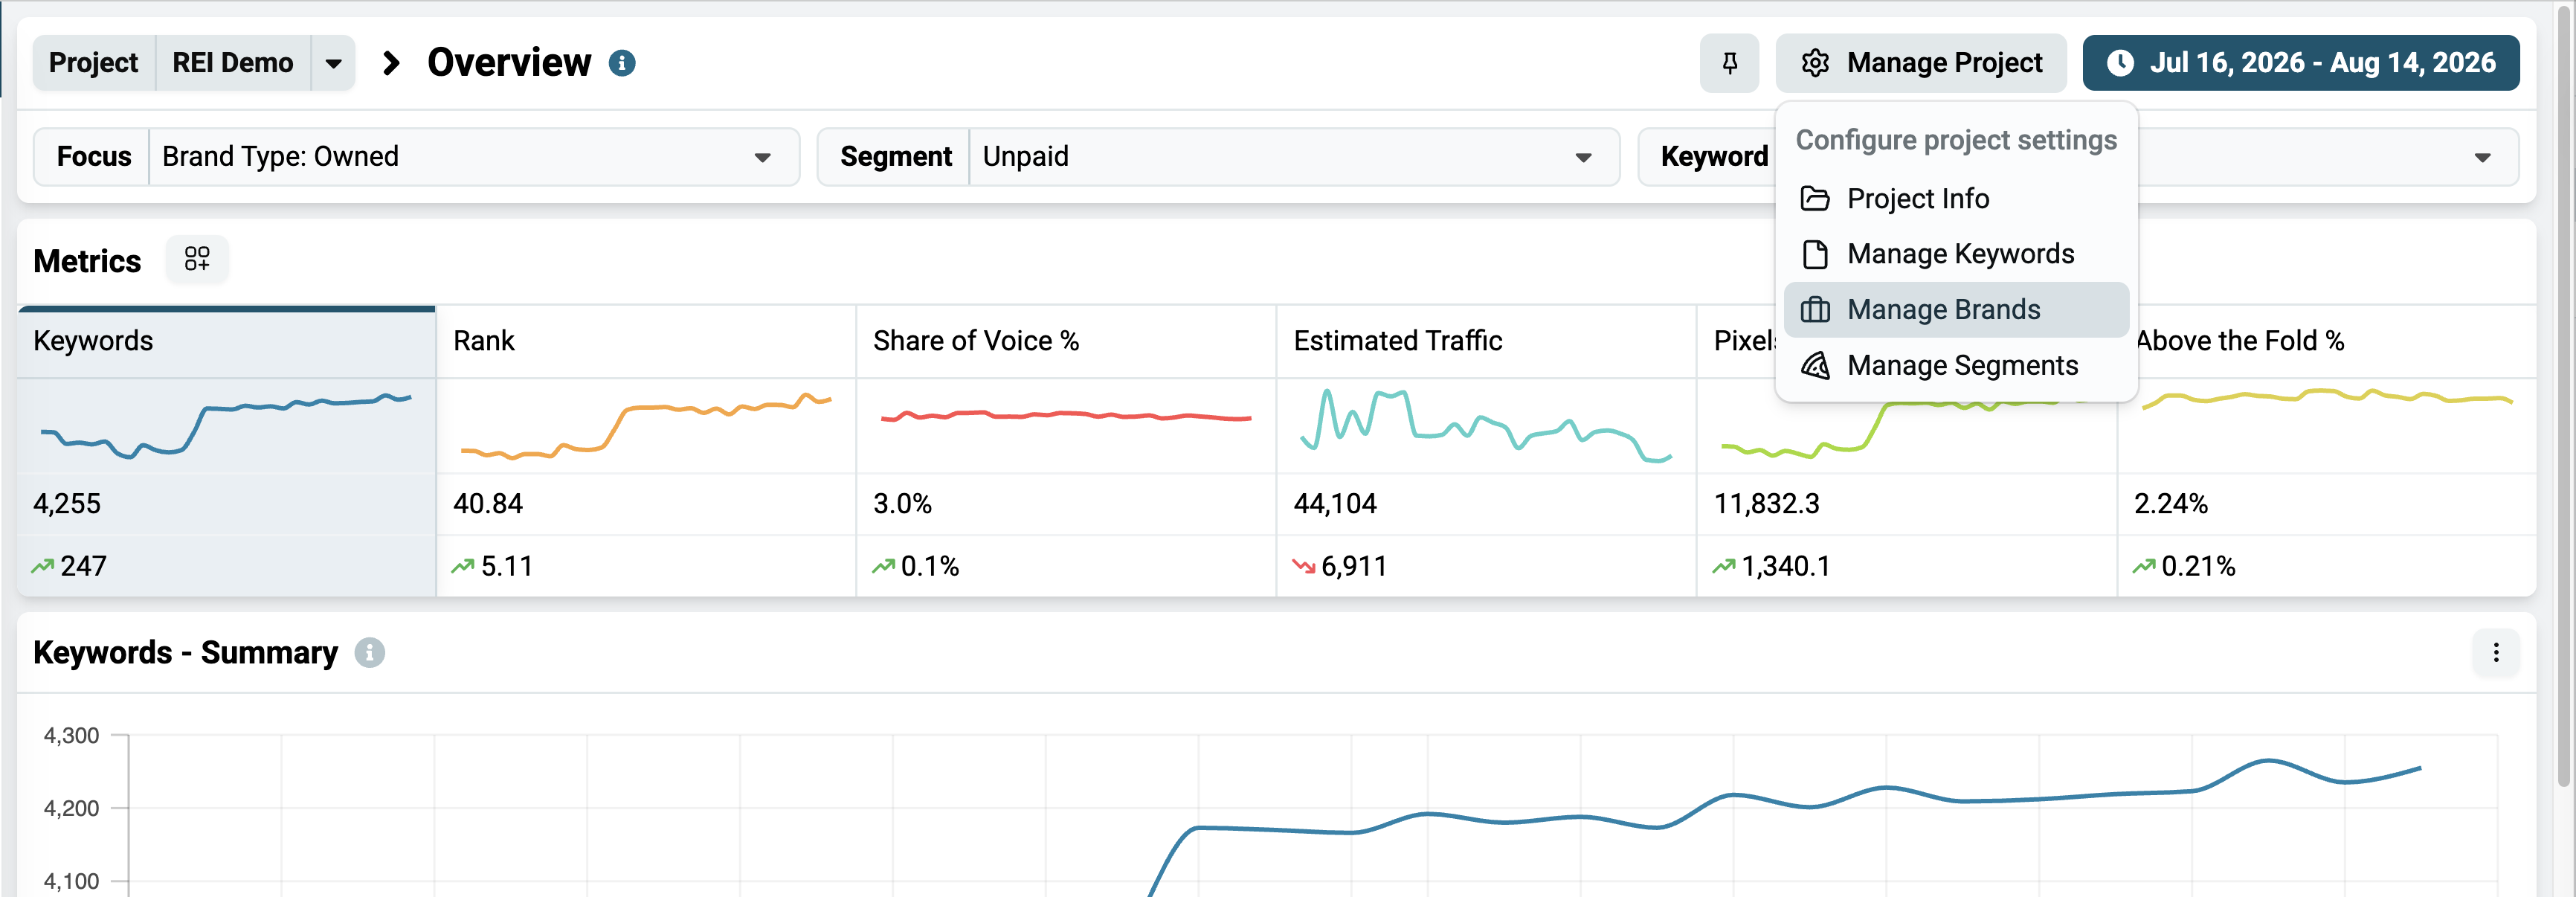
Task: Click the Manage Keywords document icon
Action: click(x=1815, y=255)
